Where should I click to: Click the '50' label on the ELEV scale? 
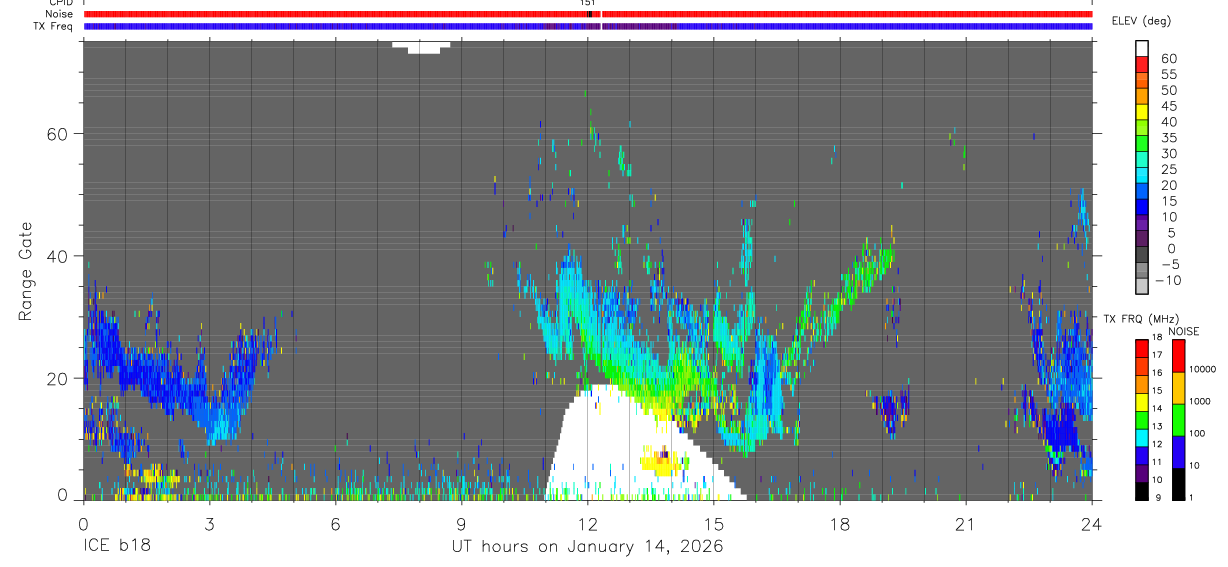click(1168, 90)
